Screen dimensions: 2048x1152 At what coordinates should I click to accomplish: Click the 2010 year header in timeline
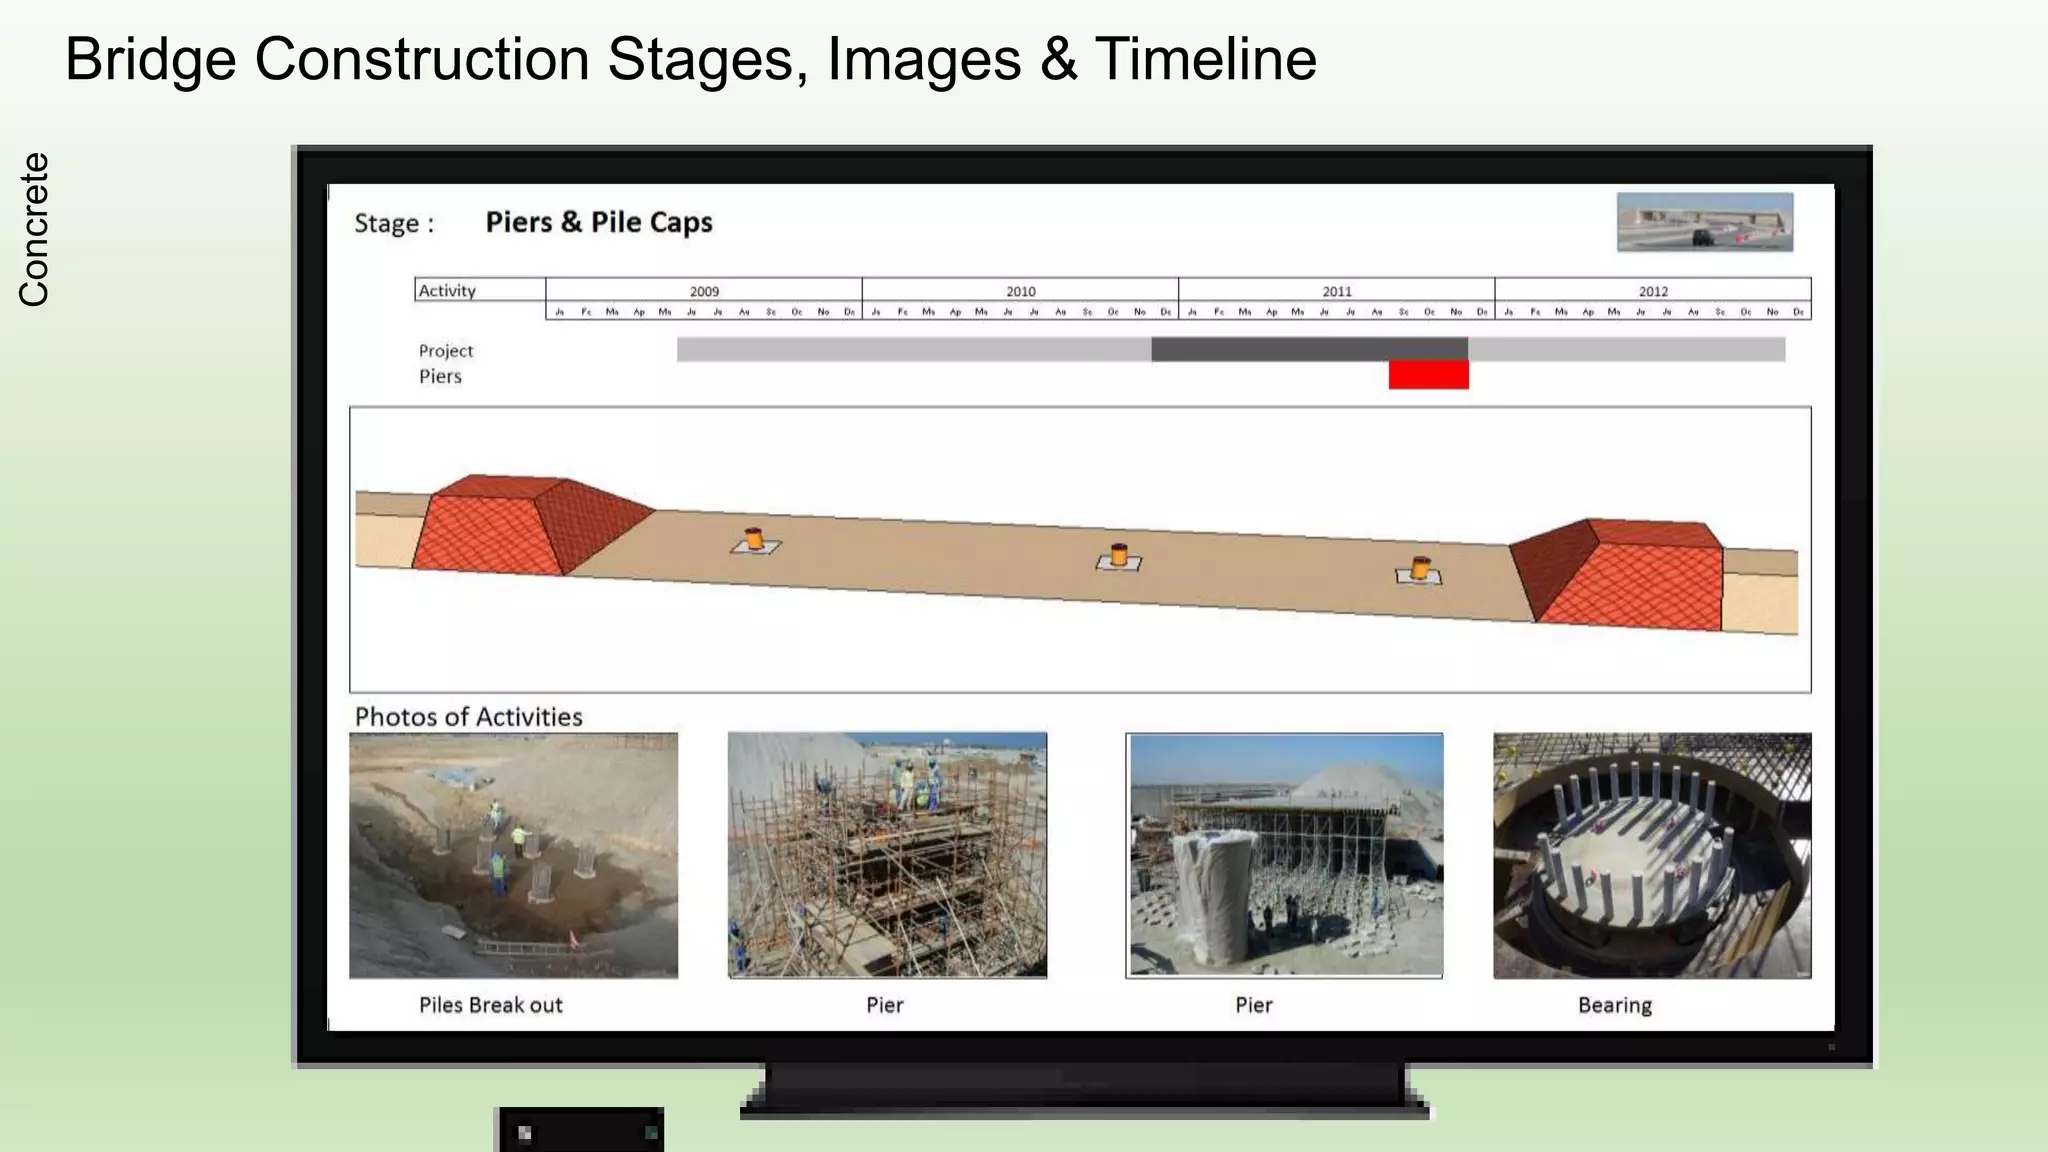coord(1020,291)
